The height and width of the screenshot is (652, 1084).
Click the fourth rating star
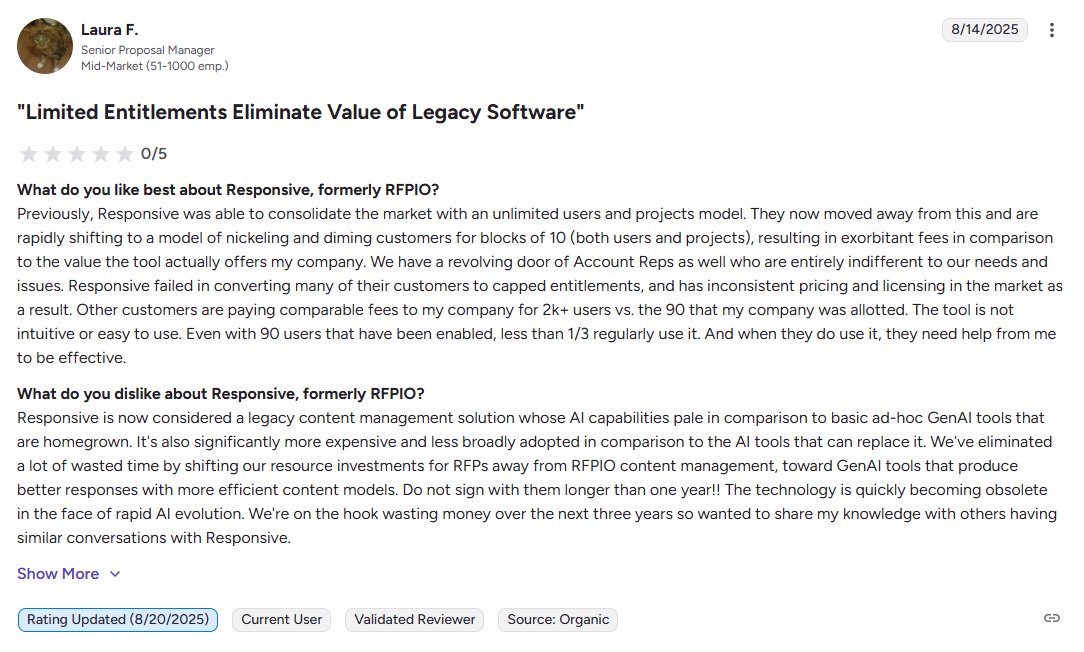(101, 154)
